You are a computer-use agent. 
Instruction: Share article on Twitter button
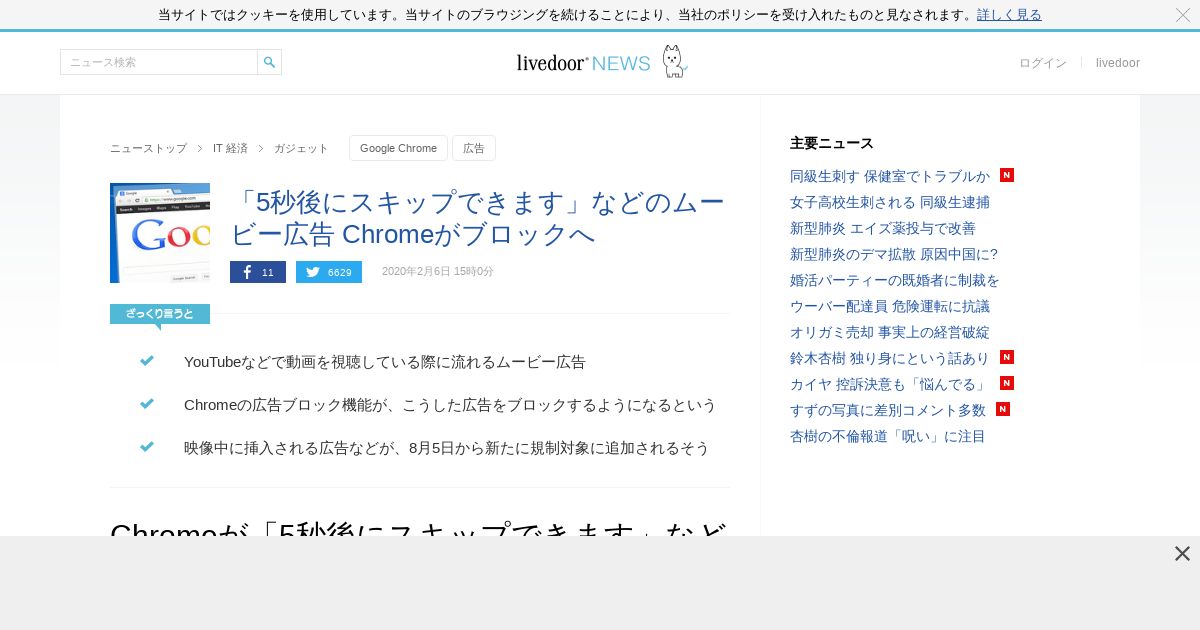329,272
